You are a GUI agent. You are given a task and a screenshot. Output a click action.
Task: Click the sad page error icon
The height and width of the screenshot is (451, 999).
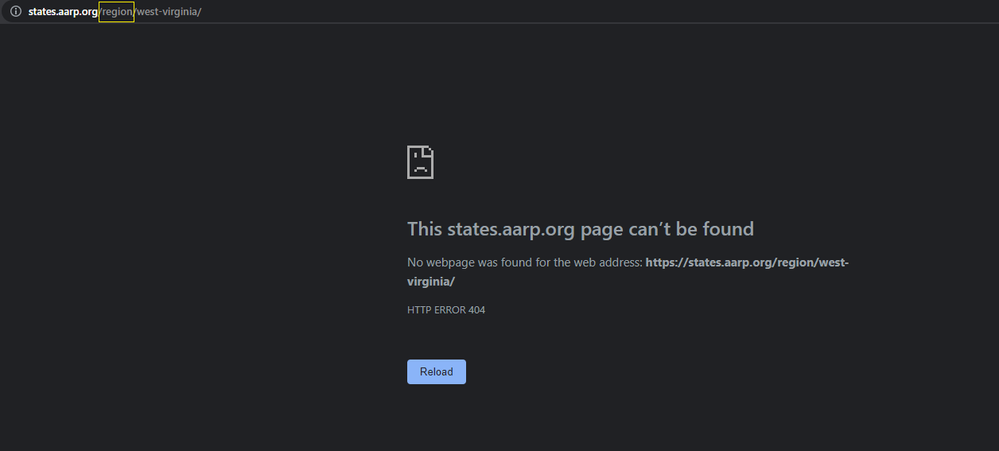click(420, 162)
